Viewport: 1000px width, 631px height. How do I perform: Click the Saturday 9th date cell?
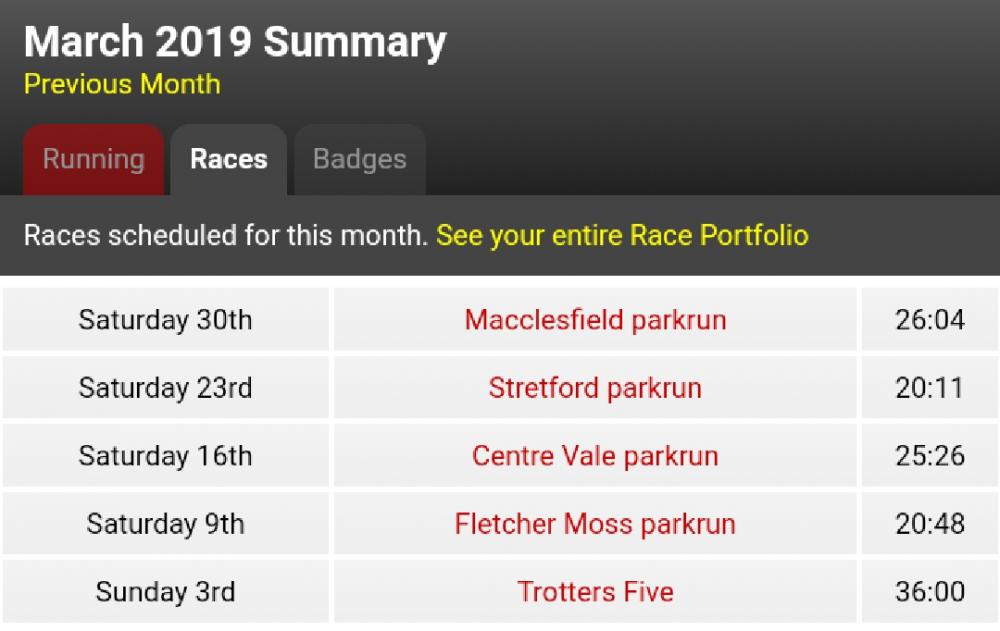166,524
